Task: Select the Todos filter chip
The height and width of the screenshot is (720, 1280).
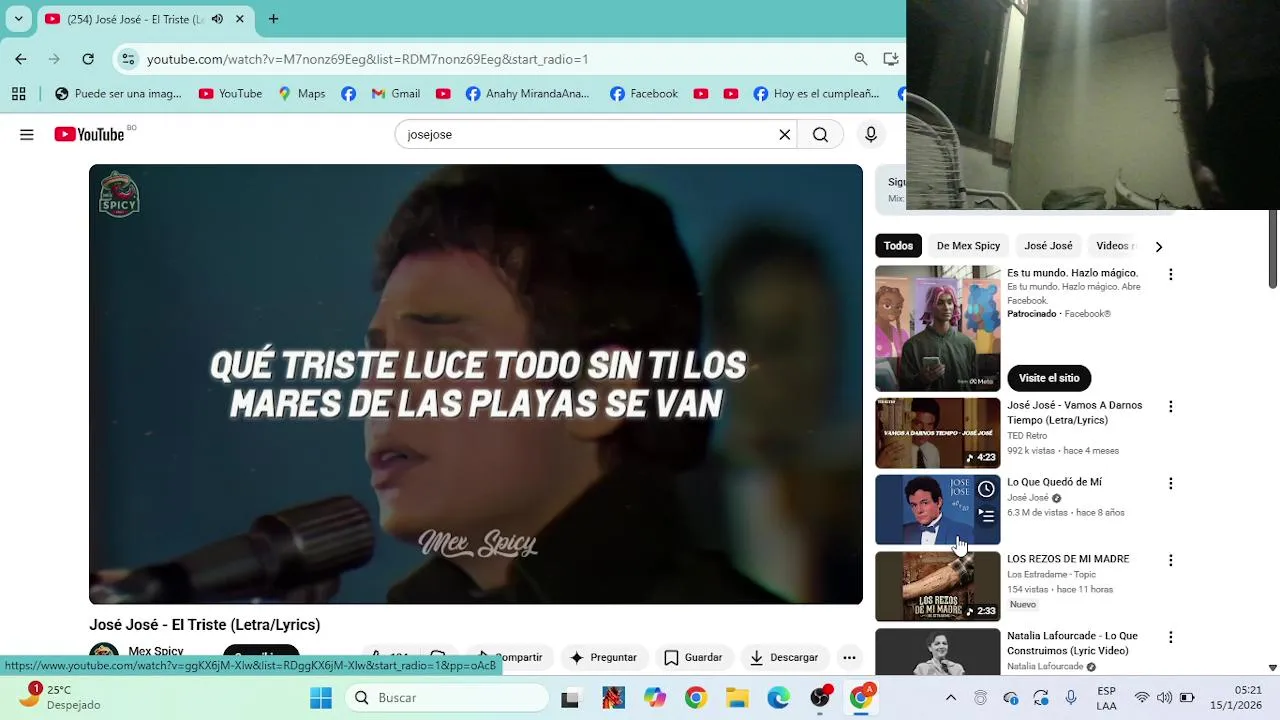Action: point(898,246)
